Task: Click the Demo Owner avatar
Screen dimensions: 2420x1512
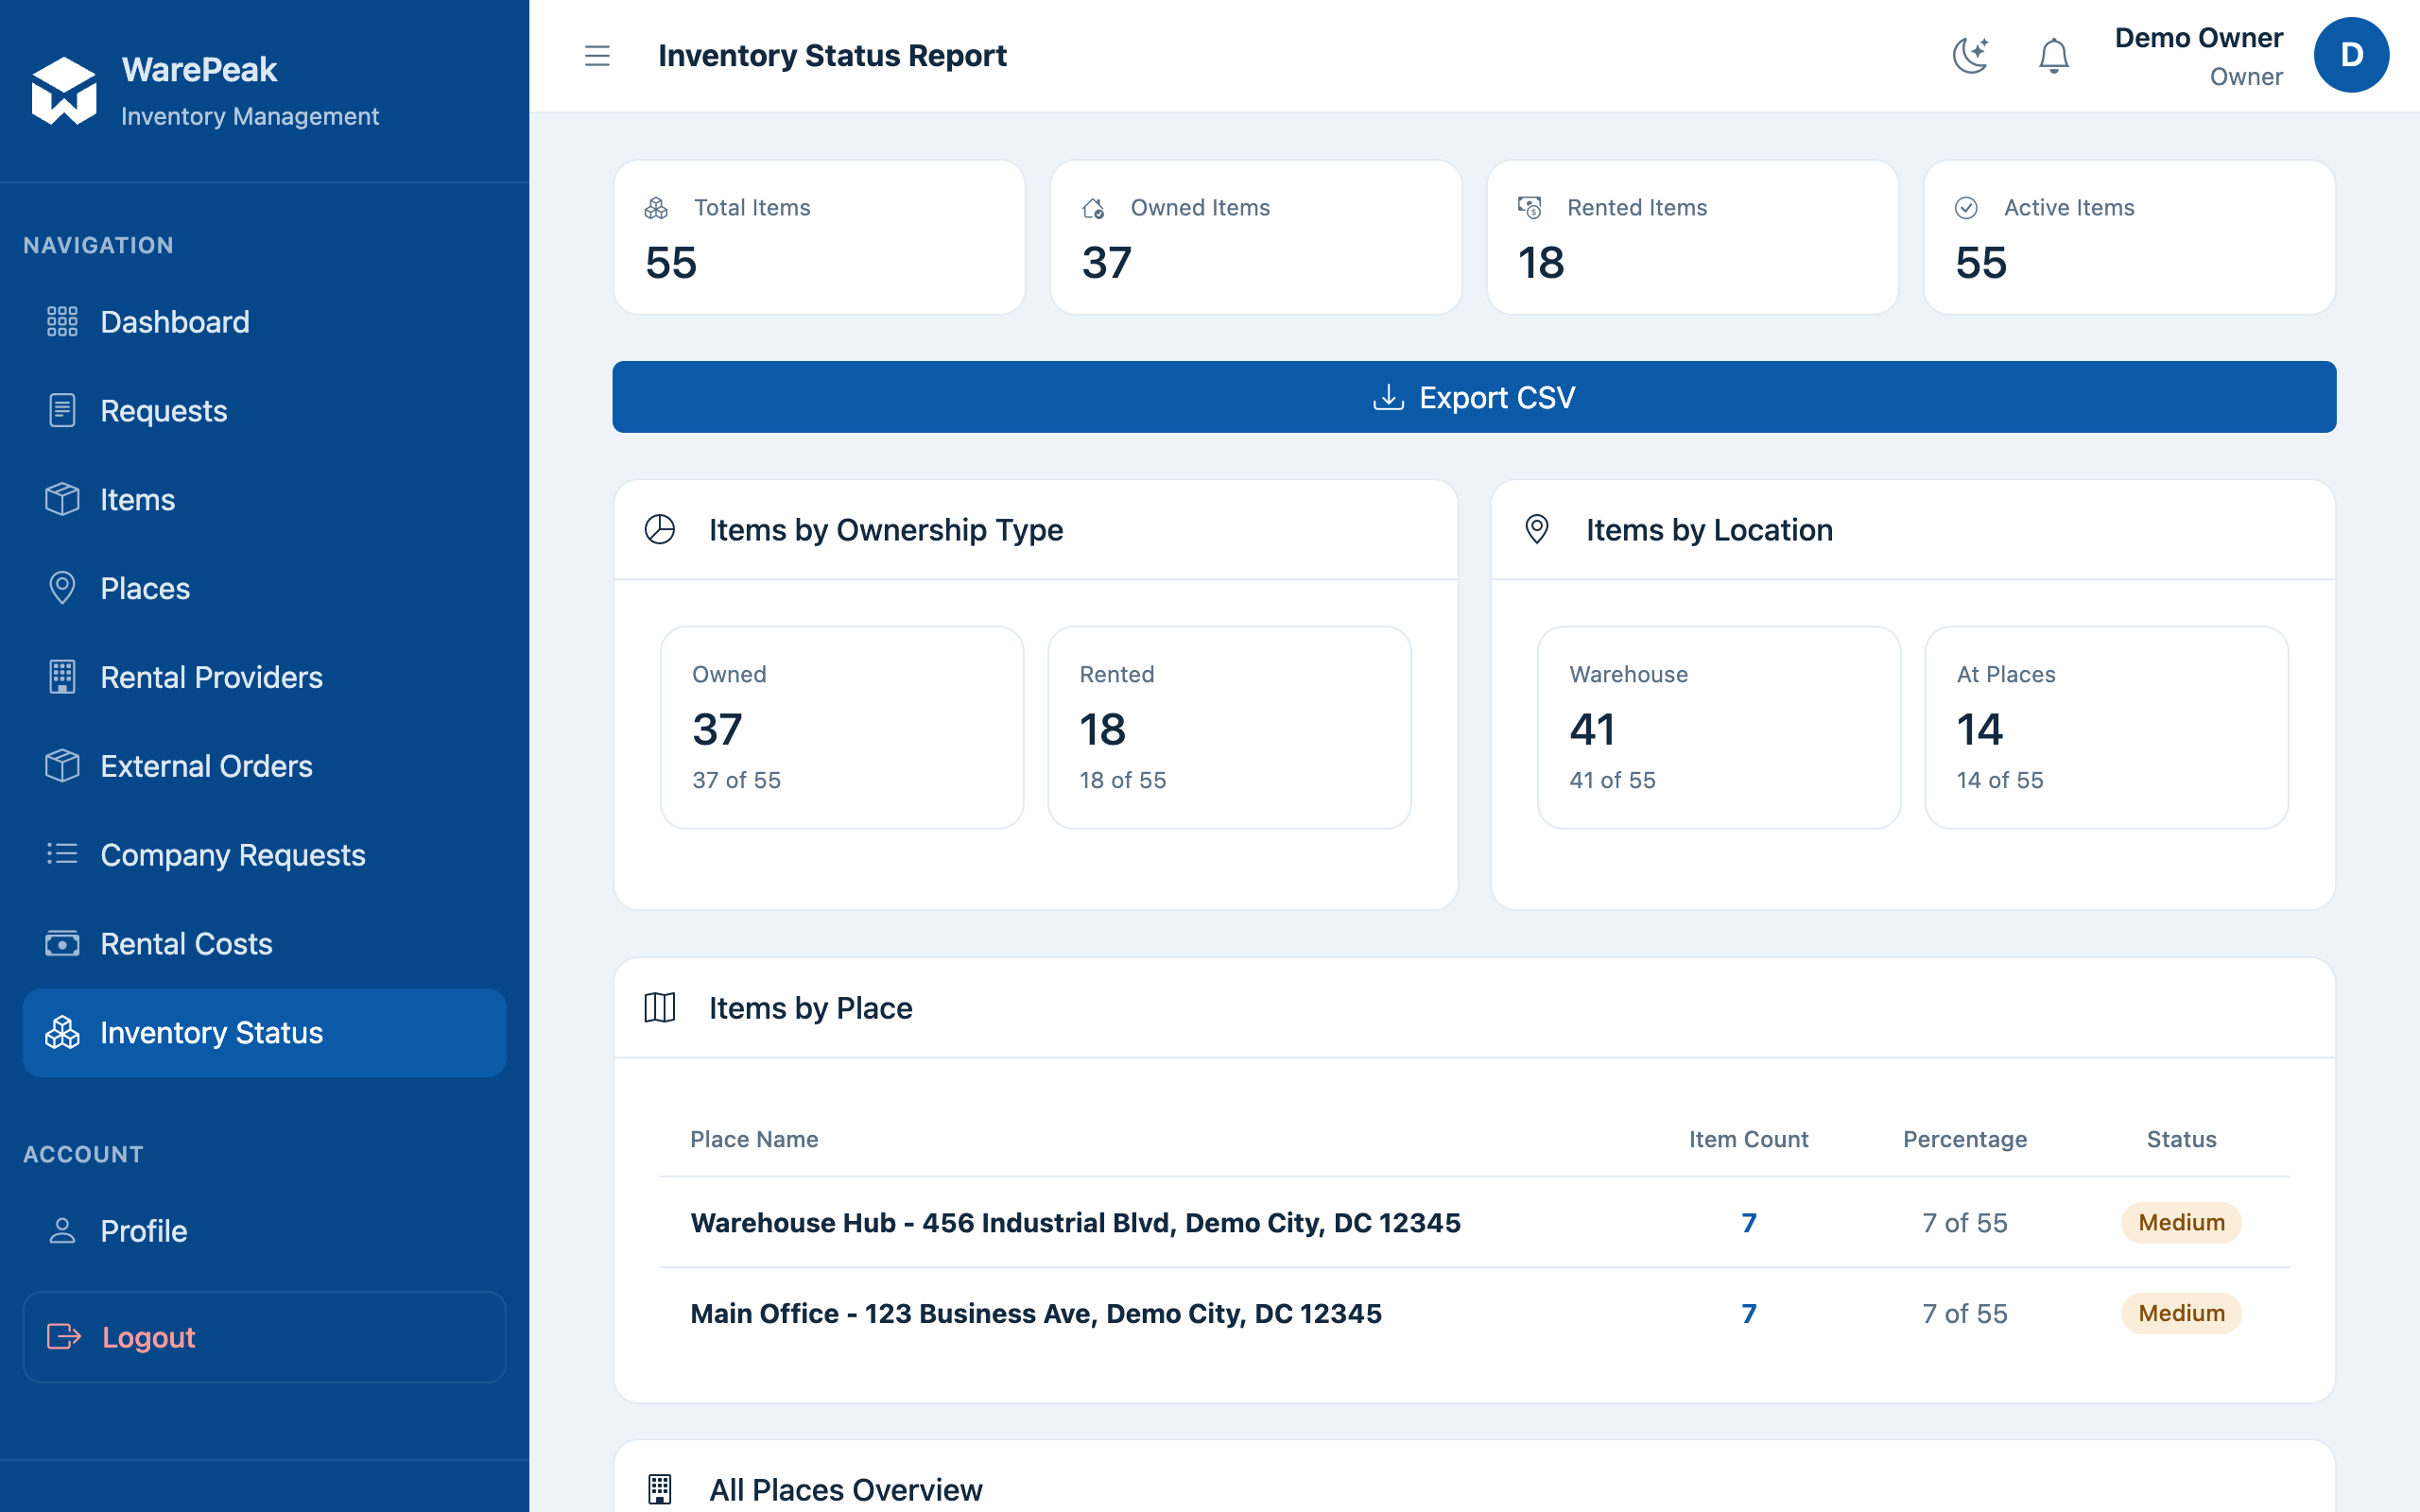Action: click(x=2351, y=55)
